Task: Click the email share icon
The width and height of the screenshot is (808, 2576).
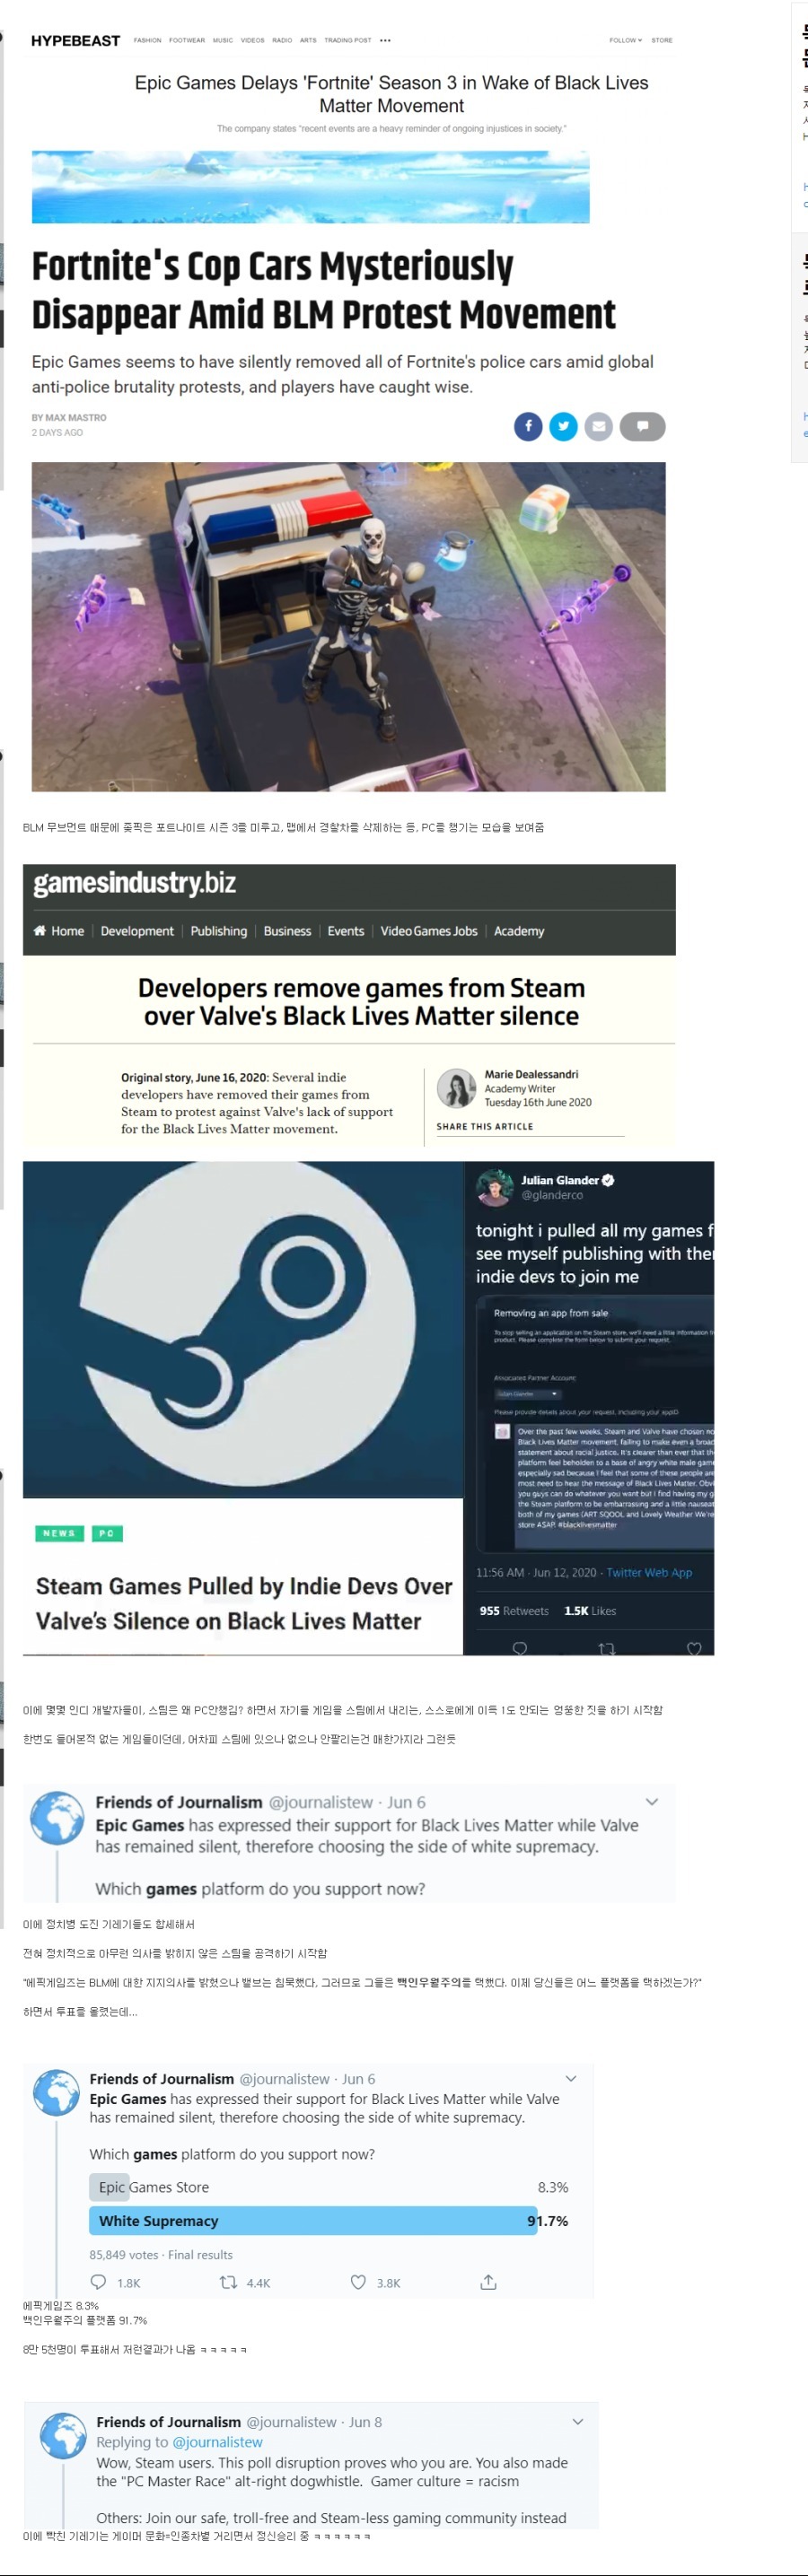Action: 598,426
